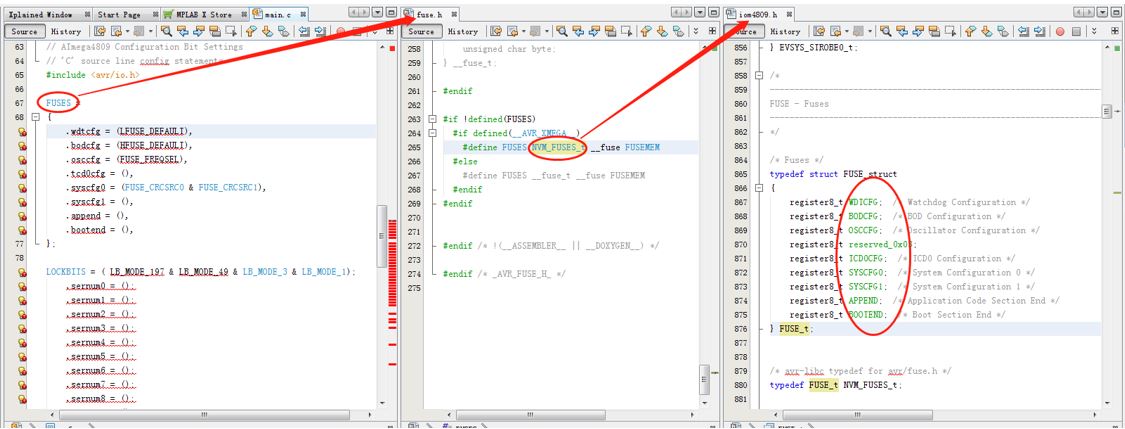Image resolution: width=1125 pixels, height=429 pixels.
Task: Open document list dropdown in fuse.h pane
Action: point(700,12)
